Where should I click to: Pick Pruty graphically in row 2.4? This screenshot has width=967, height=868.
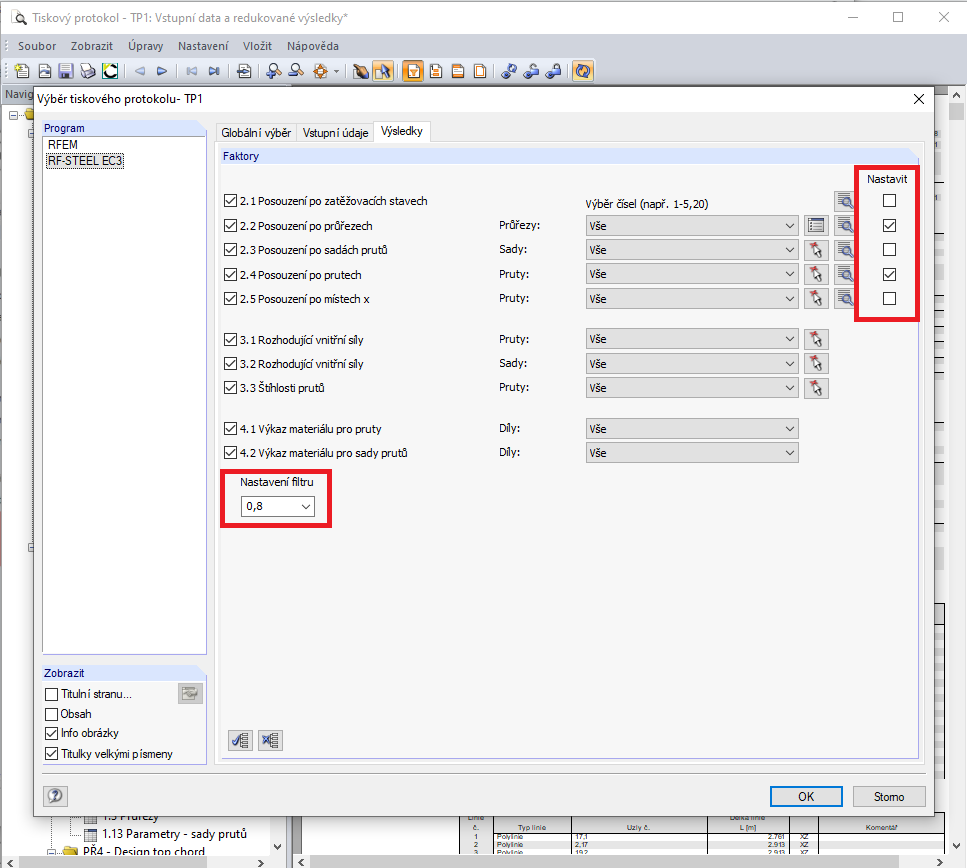(x=816, y=275)
